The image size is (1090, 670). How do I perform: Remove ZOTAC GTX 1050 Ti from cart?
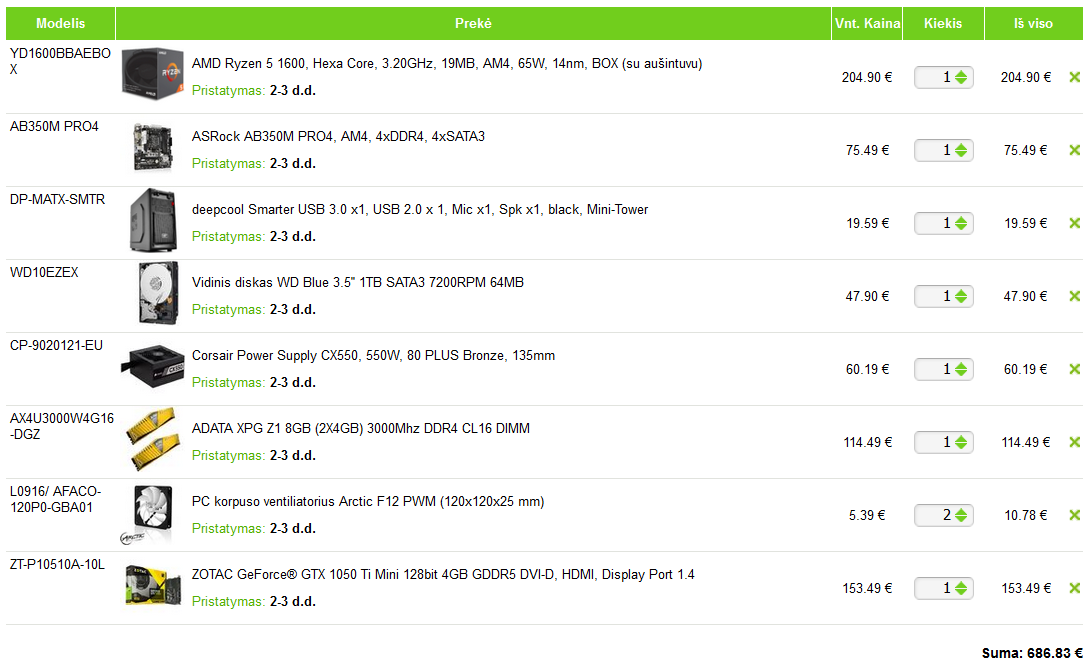point(1074,588)
